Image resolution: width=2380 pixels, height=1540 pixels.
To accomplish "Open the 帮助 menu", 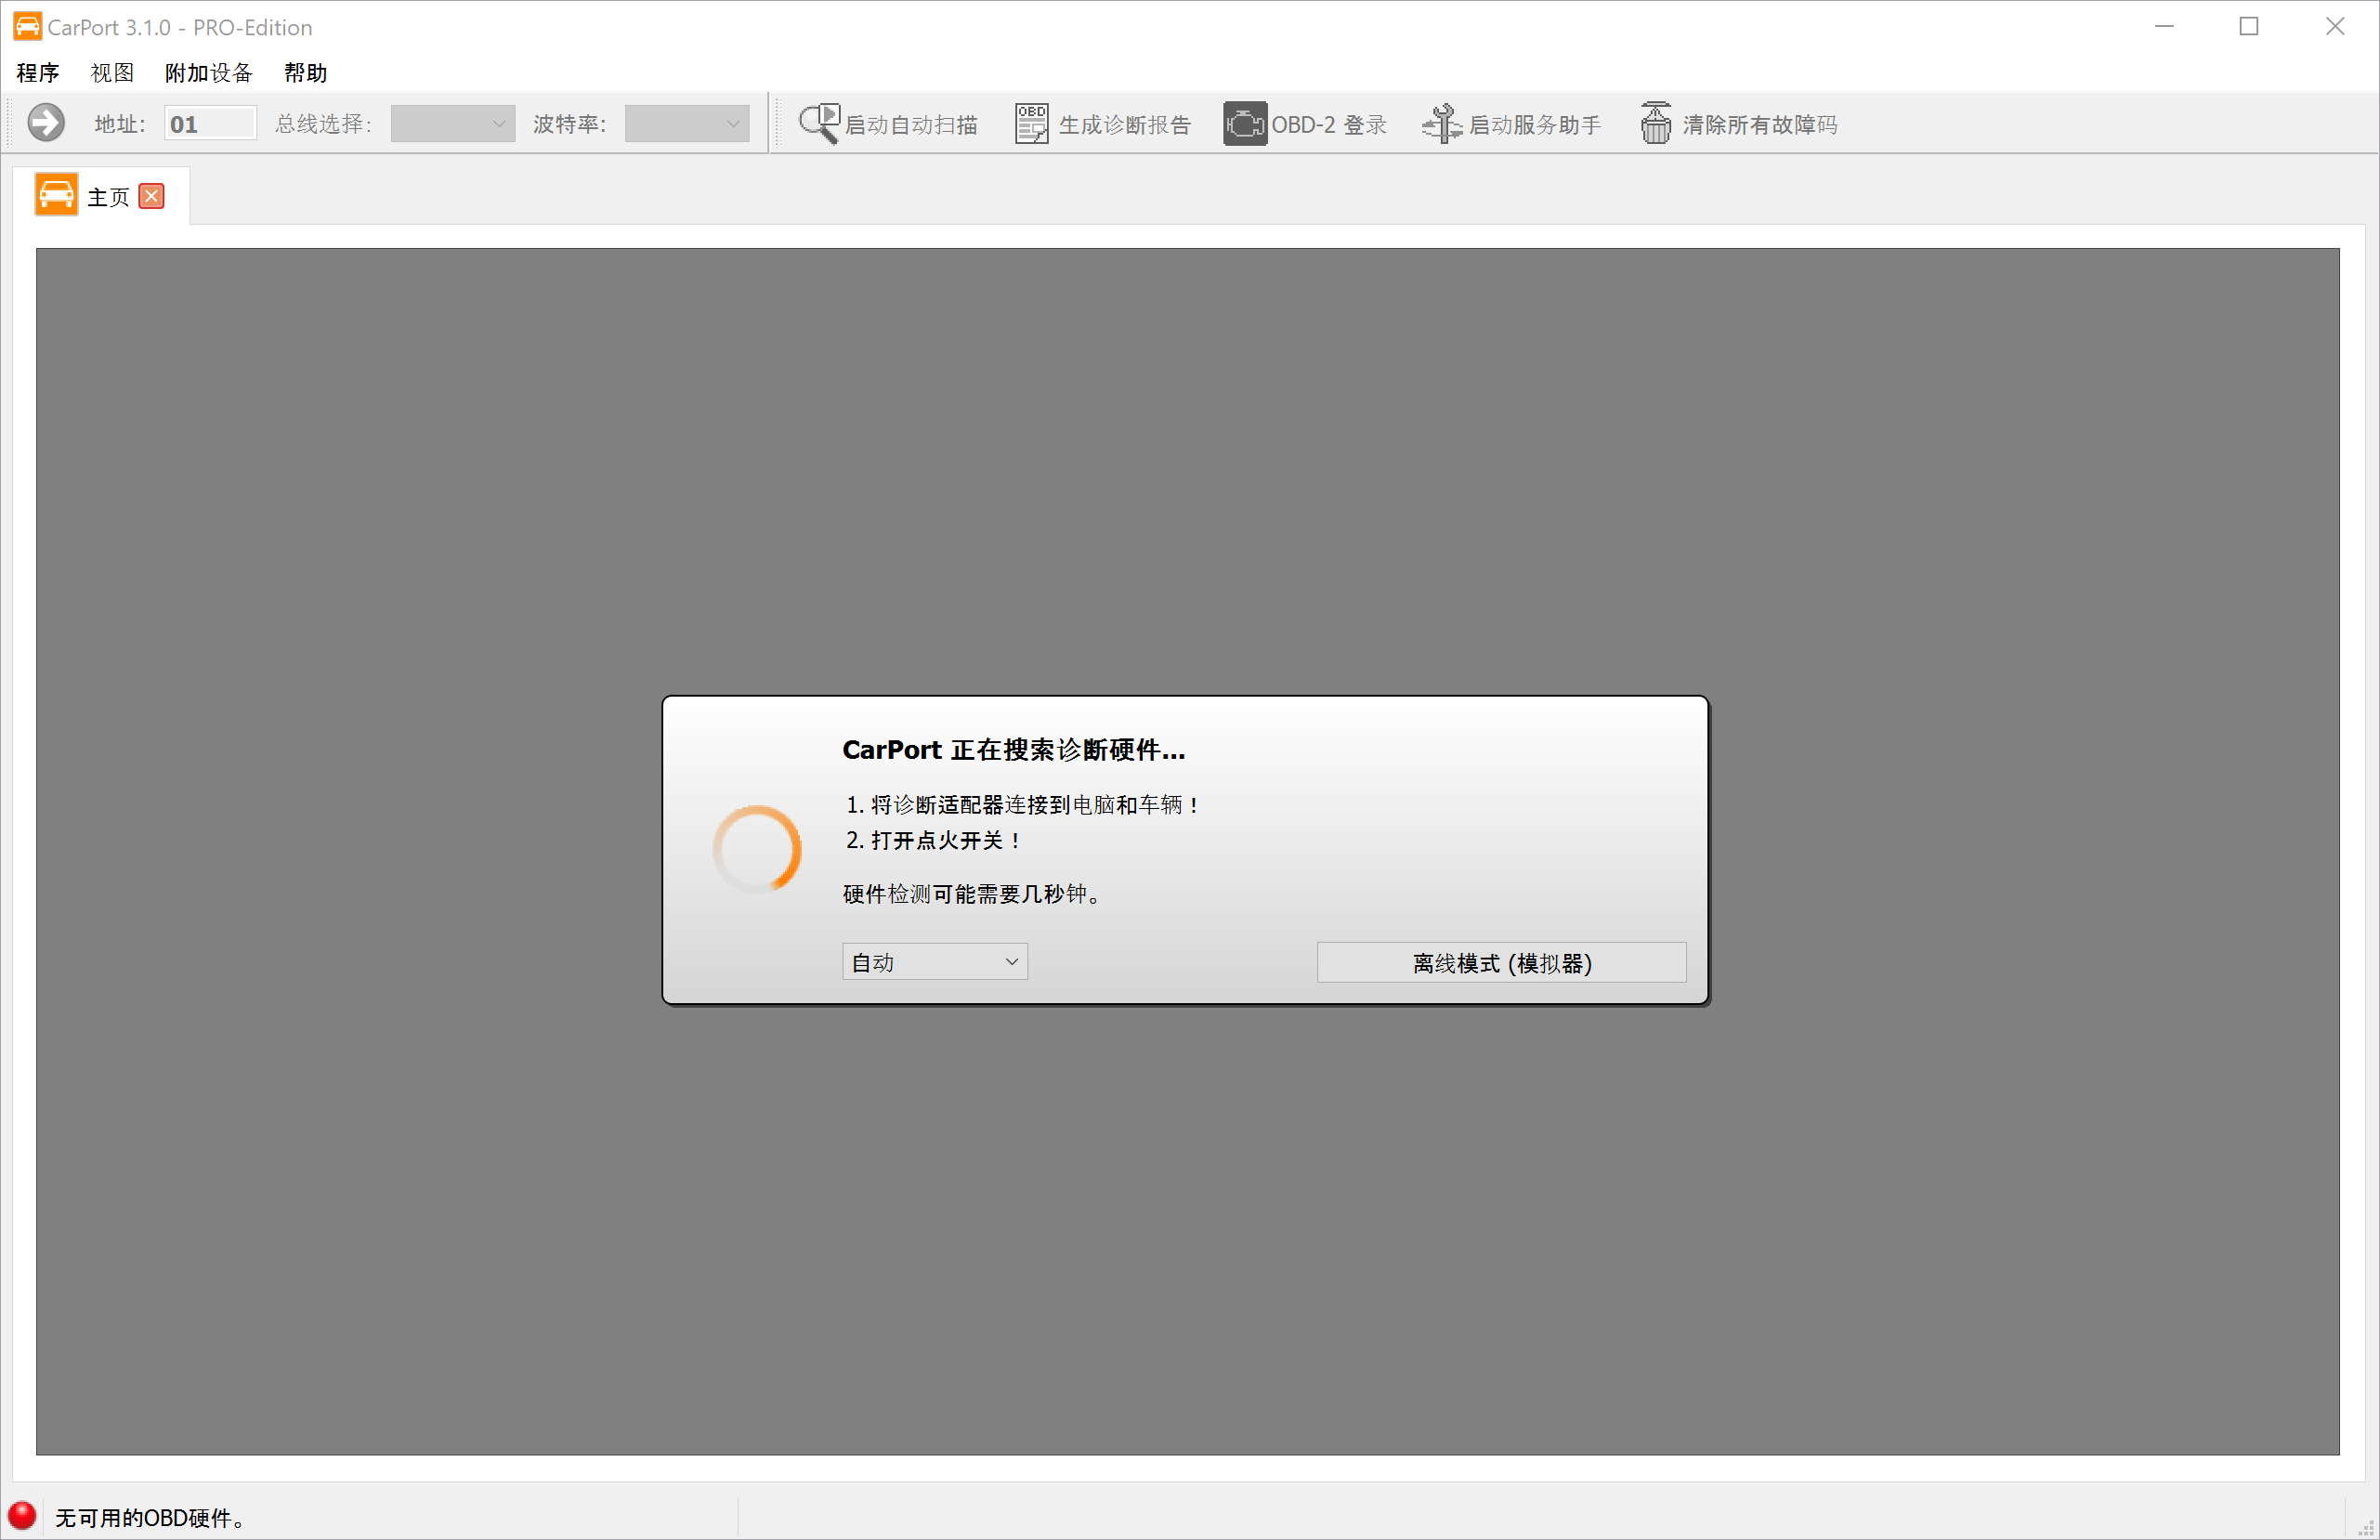I will click(305, 73).
